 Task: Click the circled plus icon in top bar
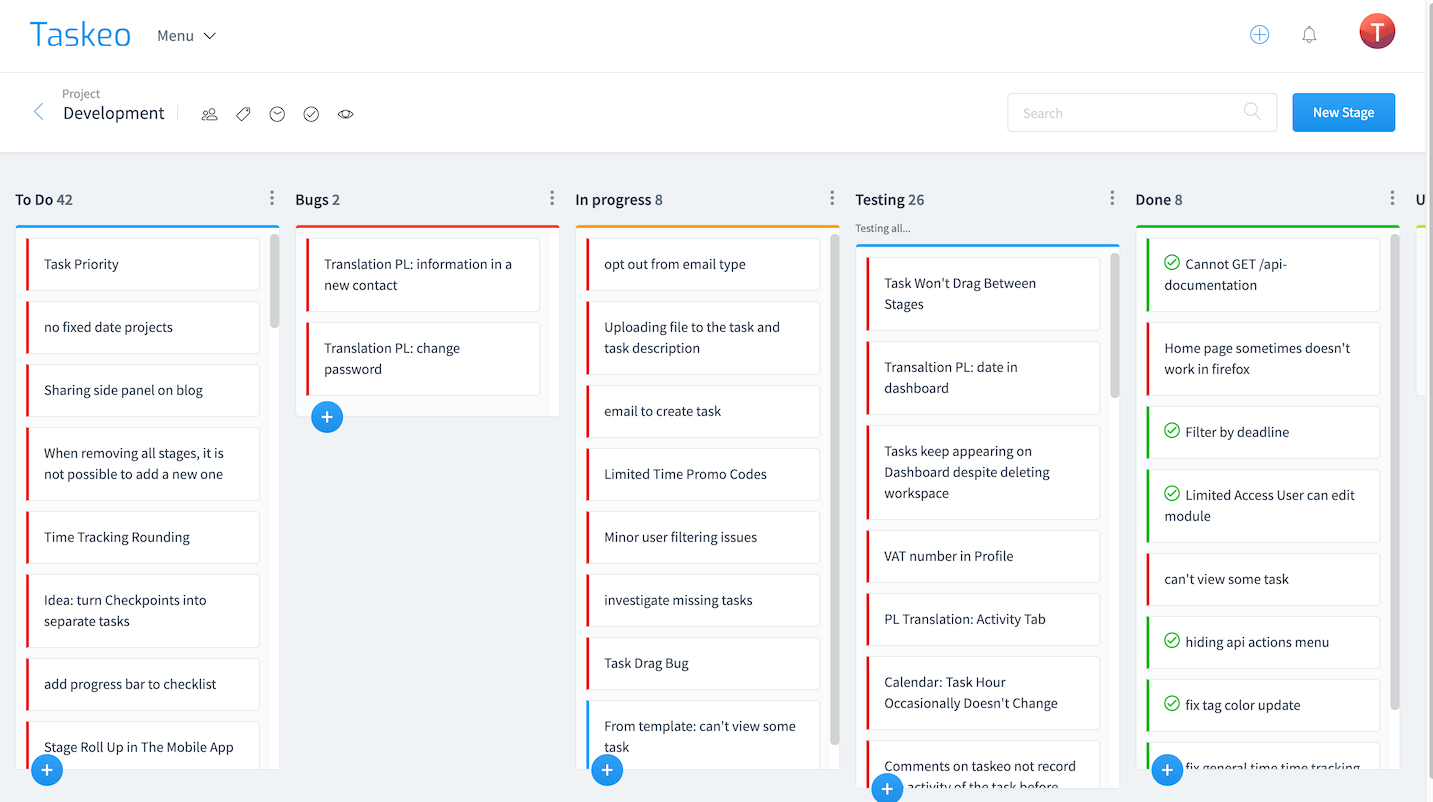(1259, 35)
